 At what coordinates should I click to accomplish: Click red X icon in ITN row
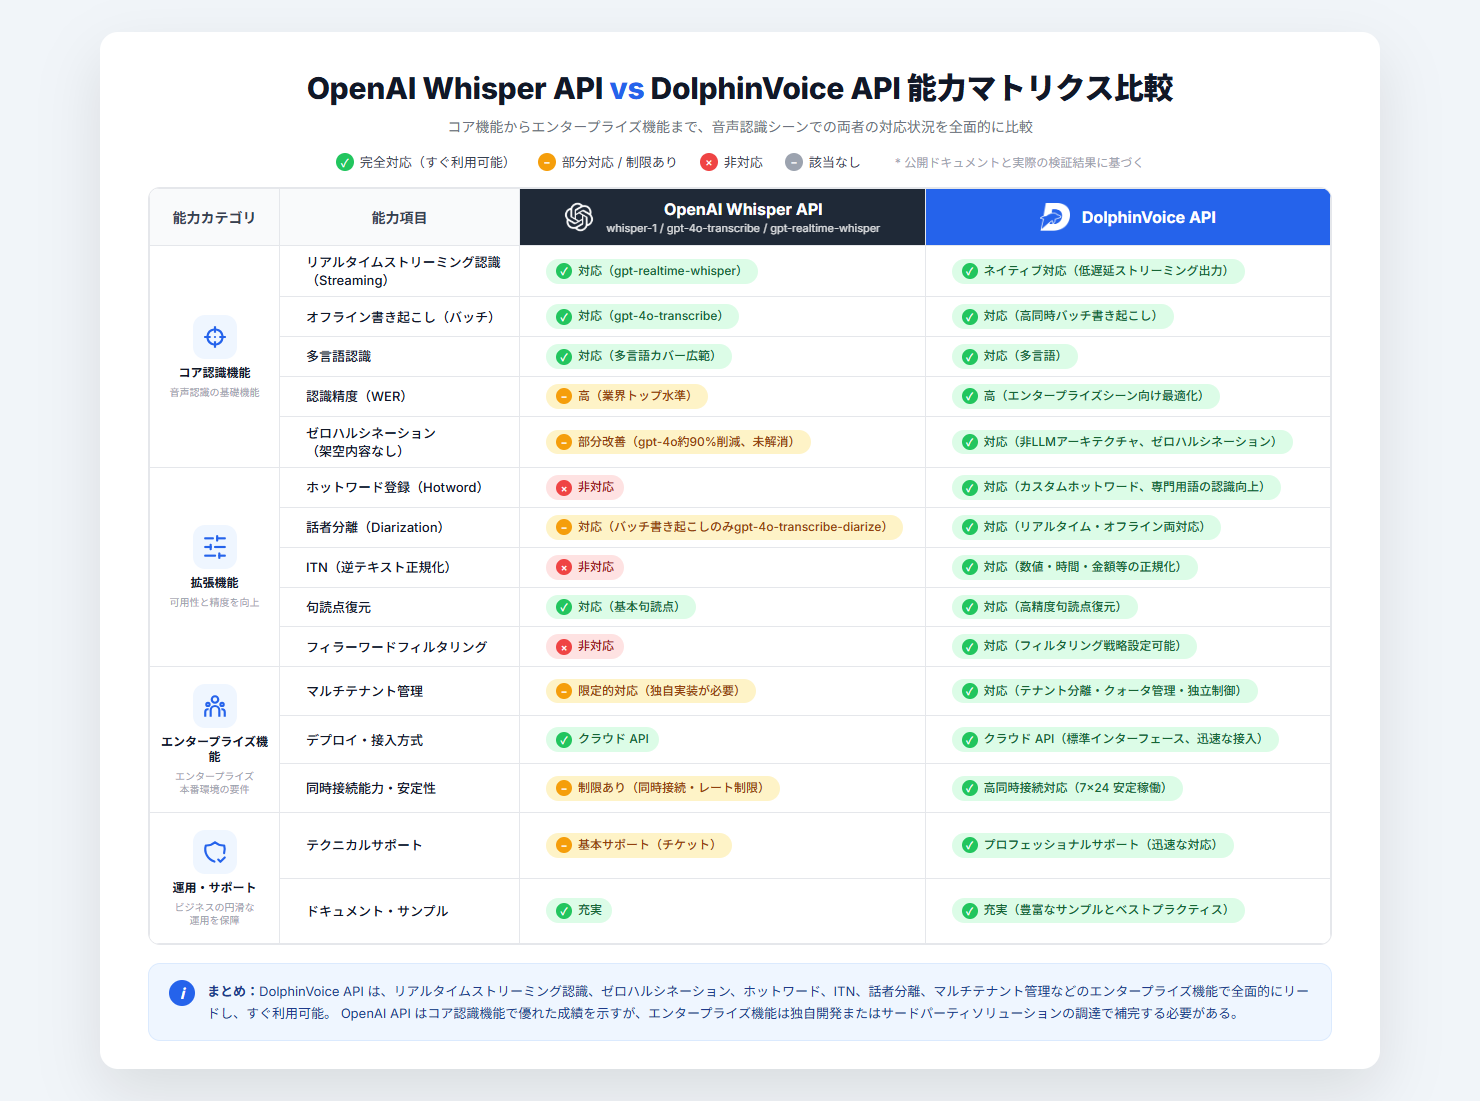click(564, 568)
